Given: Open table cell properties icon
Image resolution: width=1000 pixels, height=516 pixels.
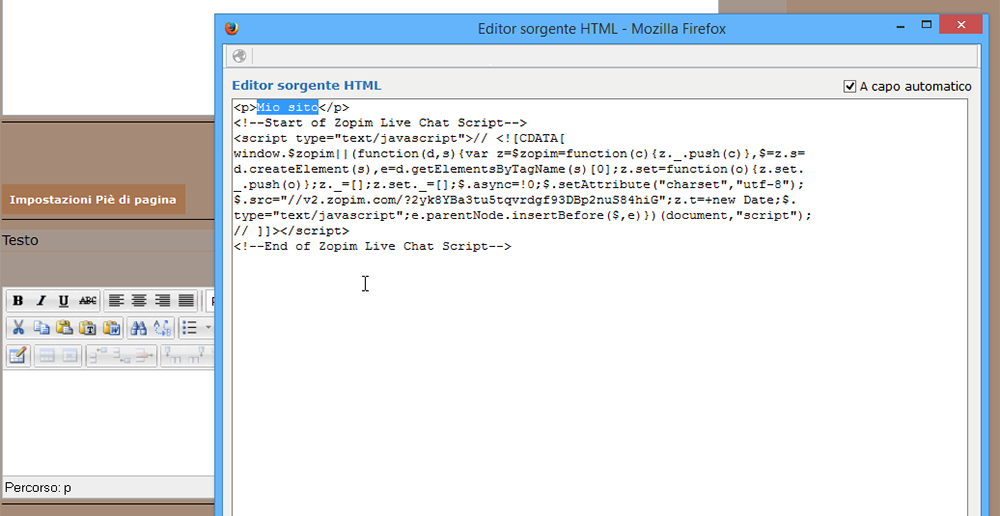Looking at the screenshot, I should [70, 356].
